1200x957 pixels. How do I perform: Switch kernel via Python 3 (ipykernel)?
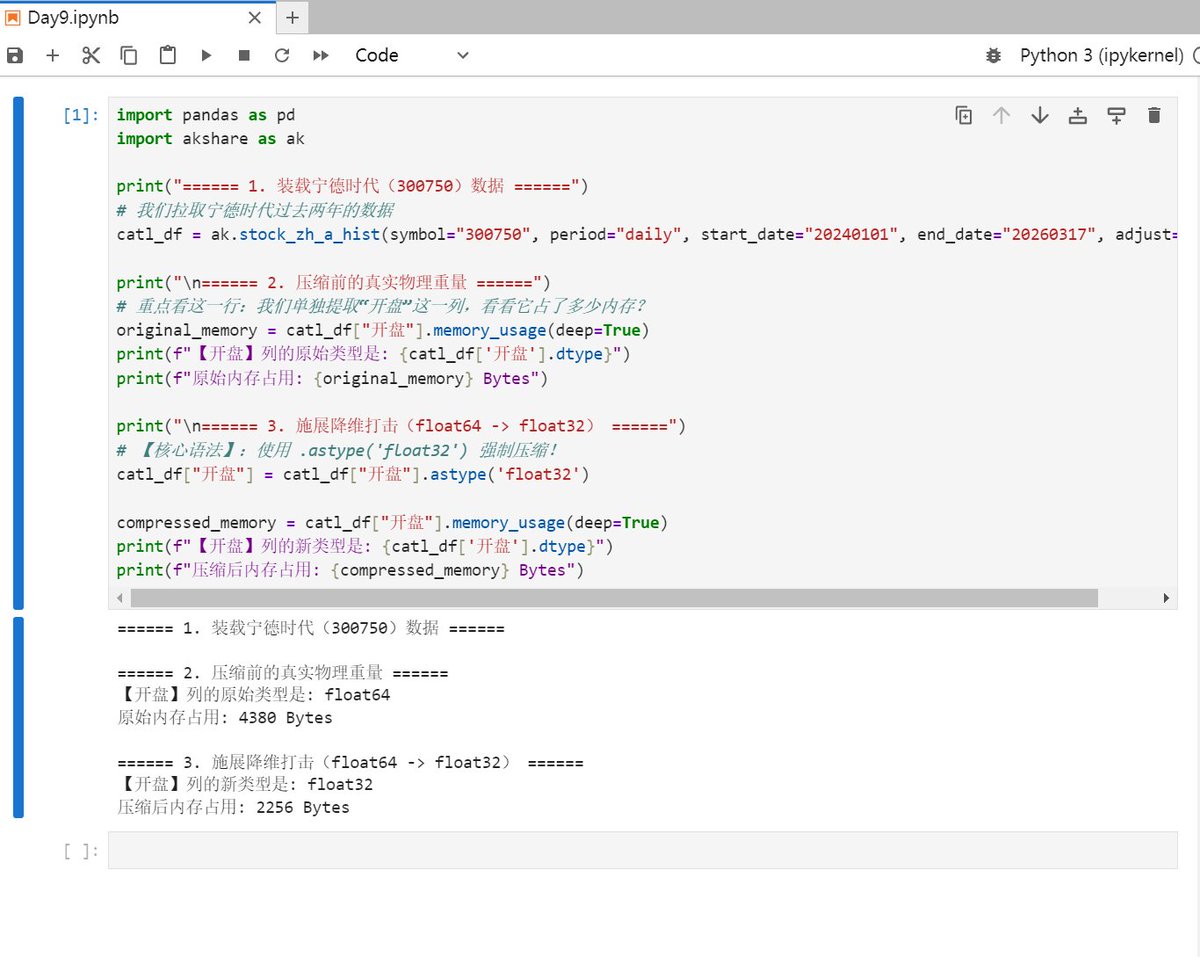(x=1102, y=56)
